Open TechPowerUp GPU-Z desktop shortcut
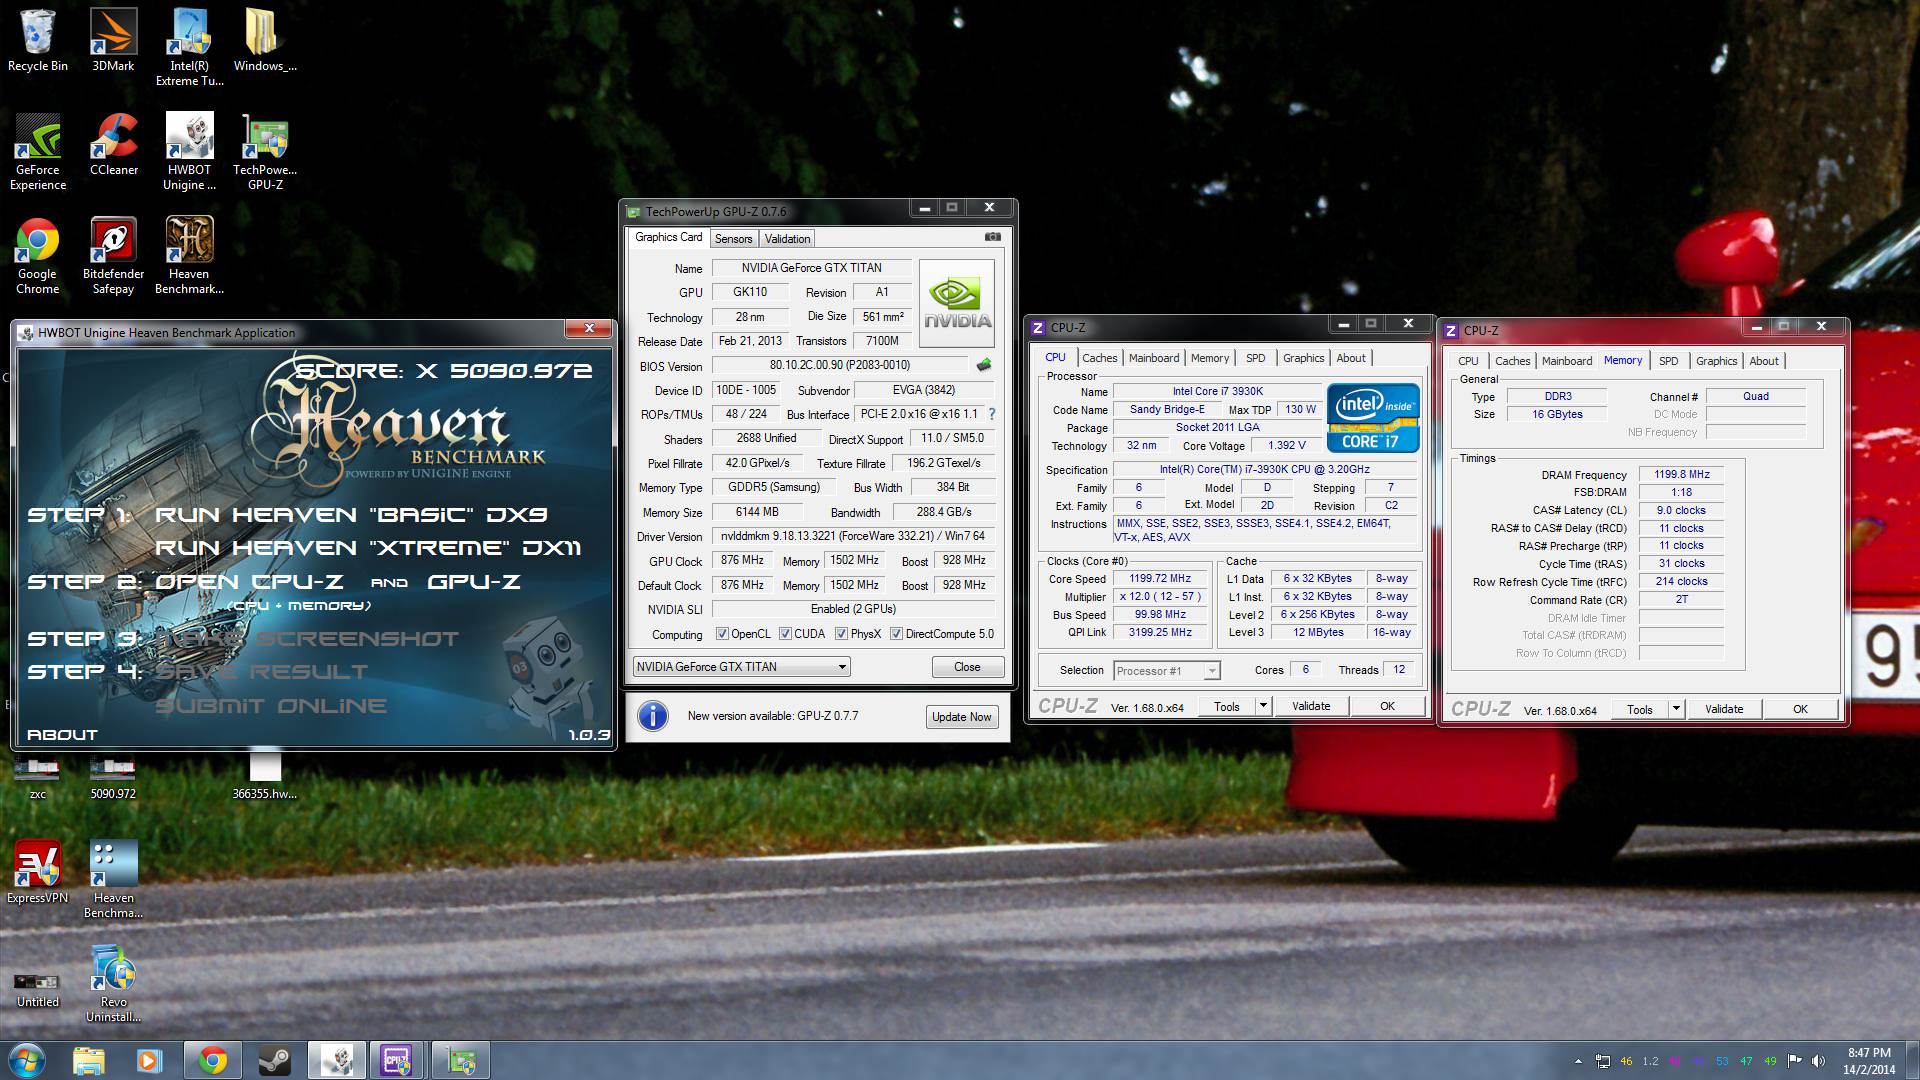This screenshot has height=1080, width=1920. pos(265,151)
